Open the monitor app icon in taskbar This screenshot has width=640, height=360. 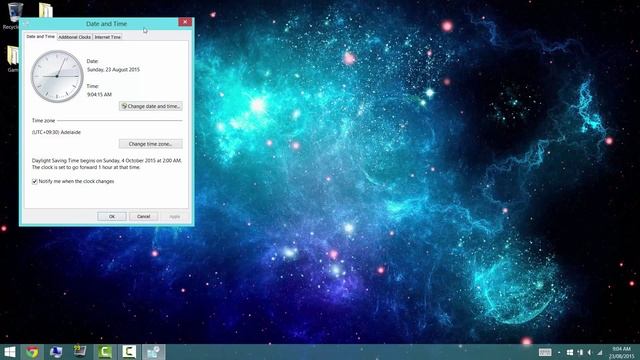(80, 351)
